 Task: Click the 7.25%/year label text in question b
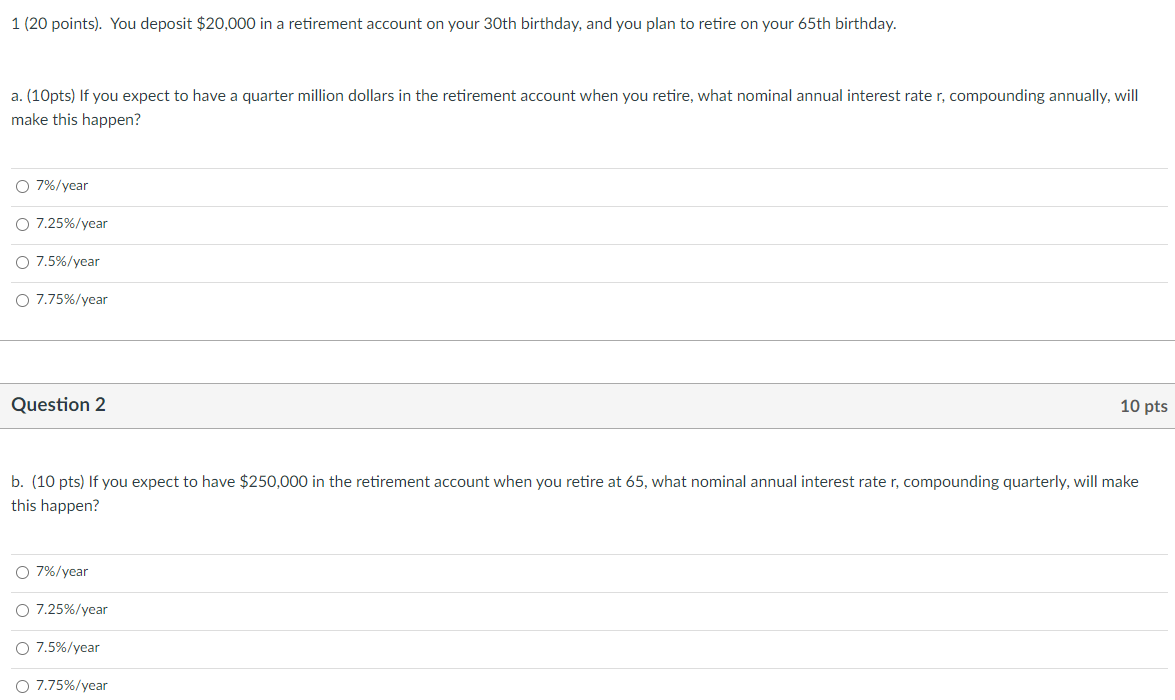[x=70, y=610]
